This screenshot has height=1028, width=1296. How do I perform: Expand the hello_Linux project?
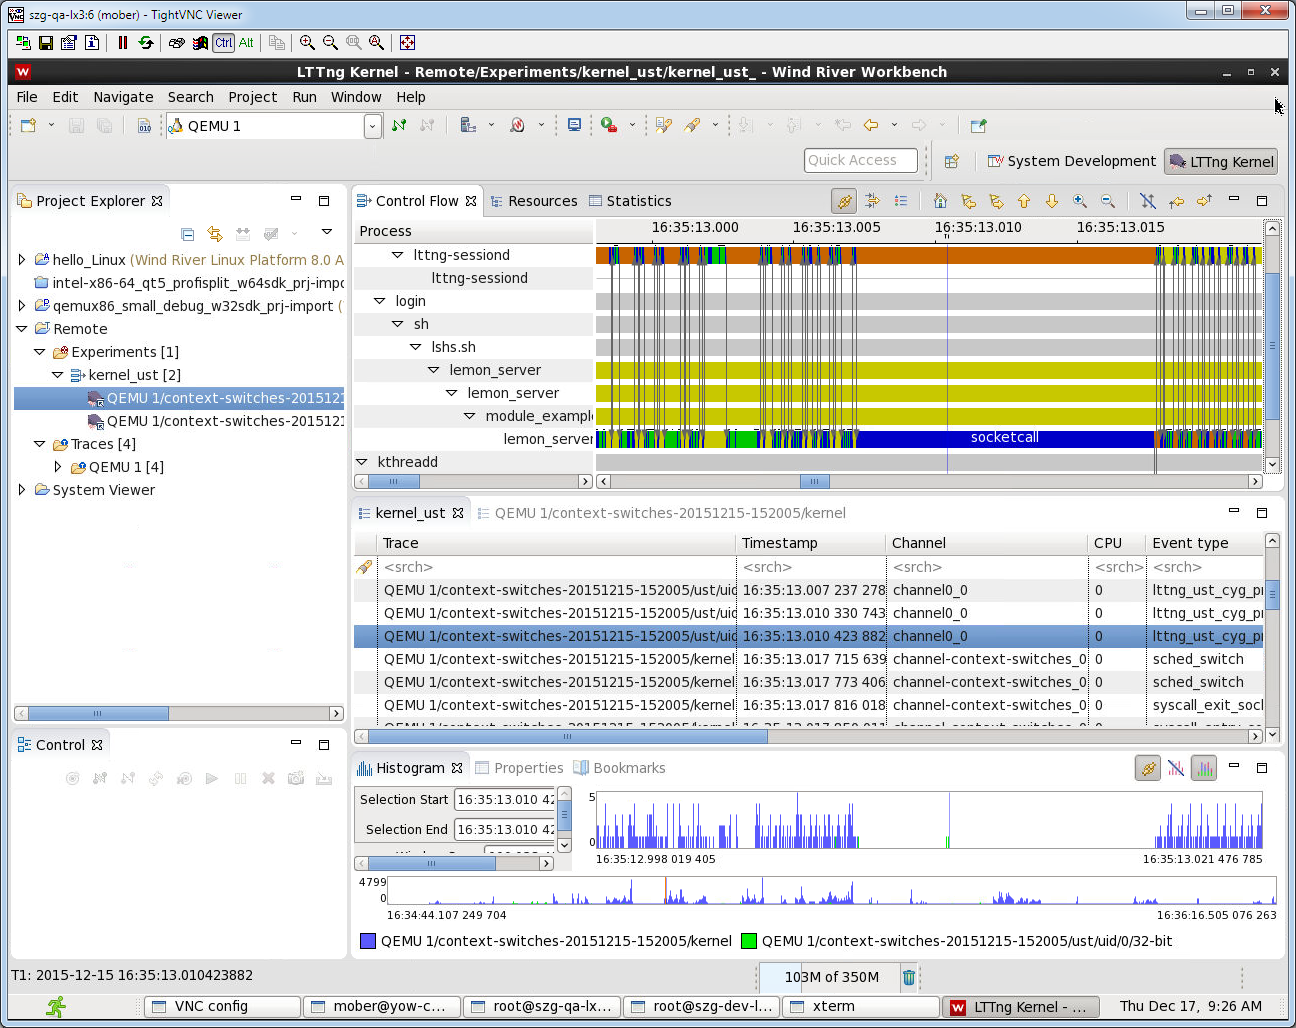pyautogui.click(x=22, y=260)
